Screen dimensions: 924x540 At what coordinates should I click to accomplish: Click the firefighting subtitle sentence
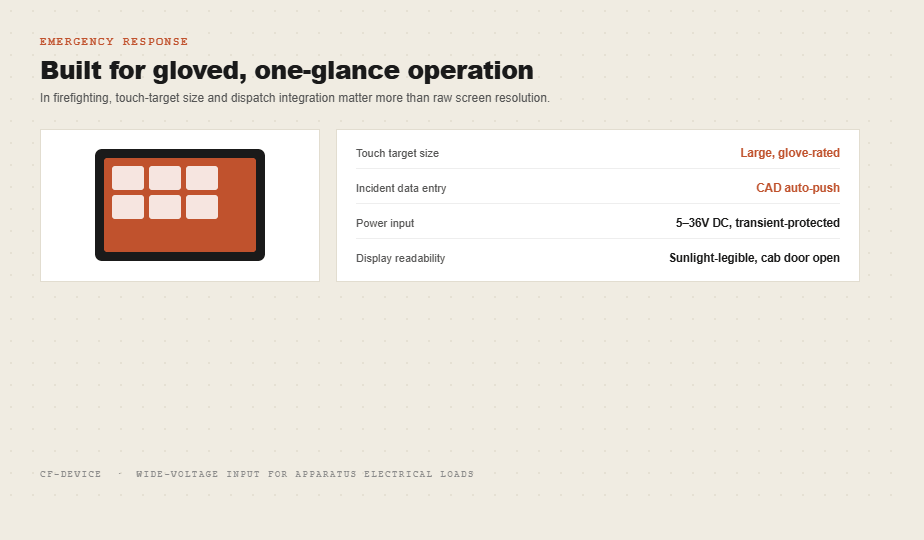295,98
